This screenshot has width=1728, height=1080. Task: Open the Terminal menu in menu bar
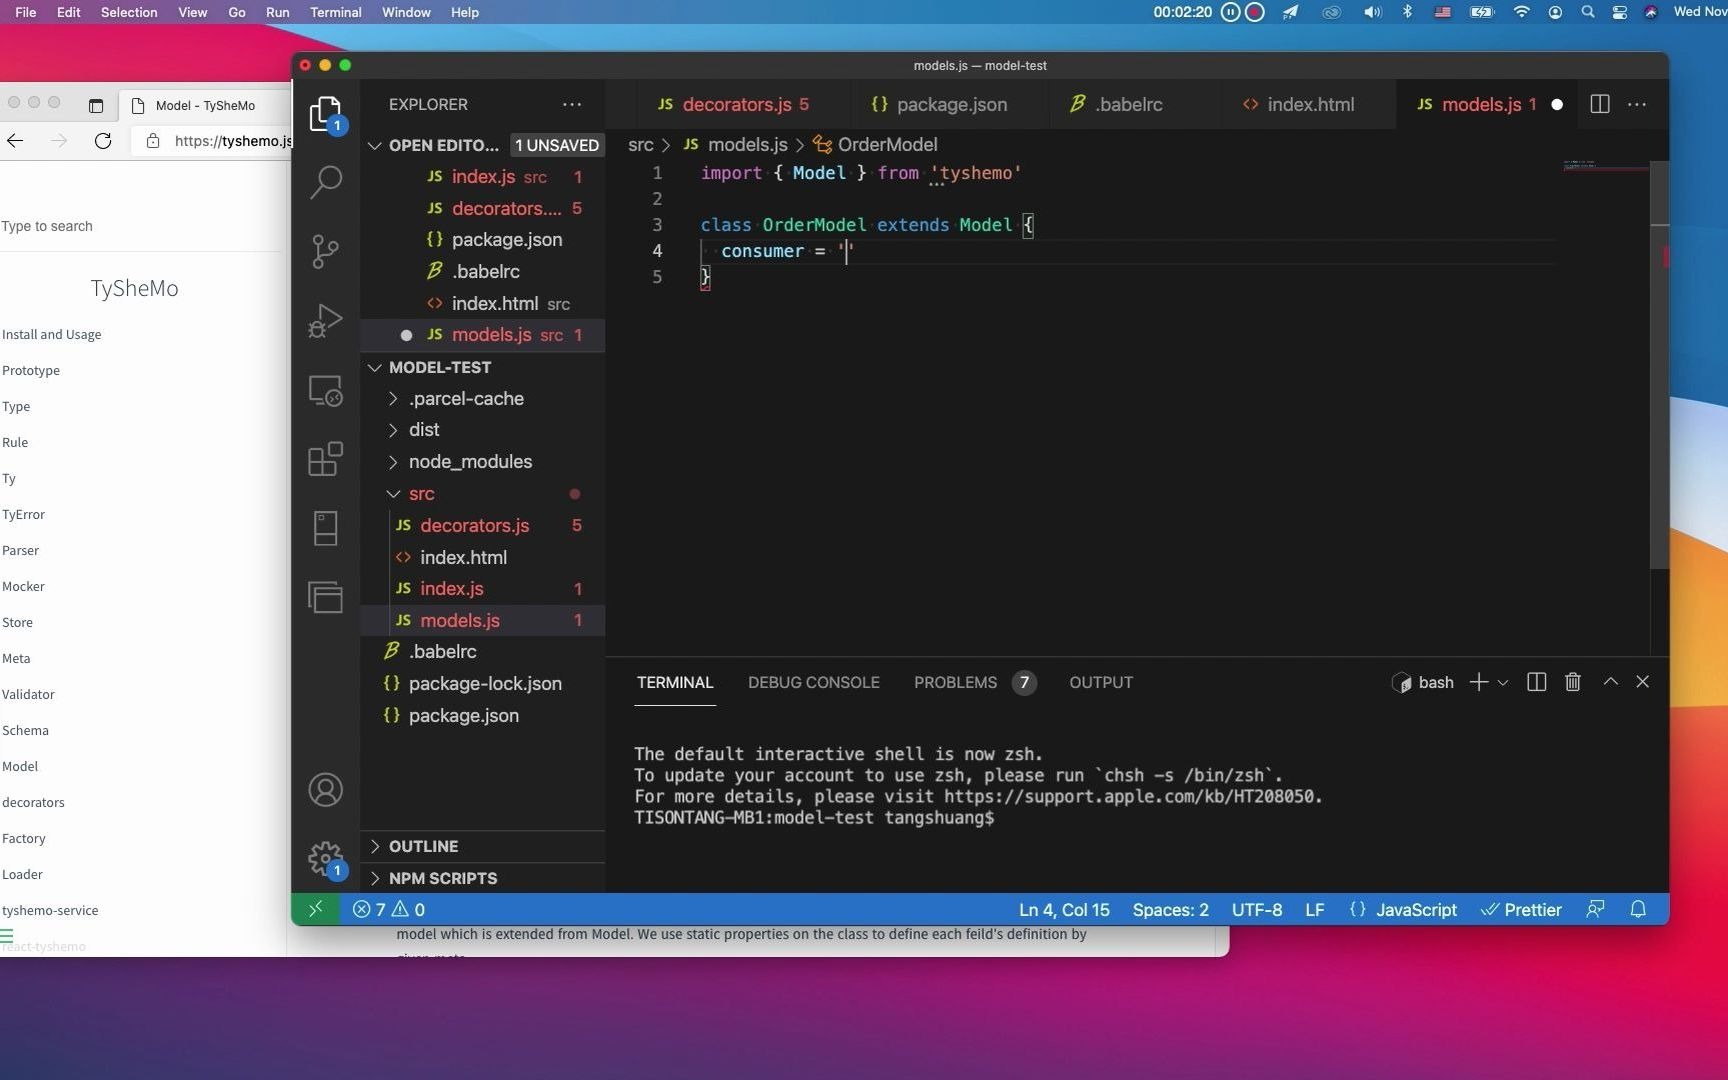(335, 12)
